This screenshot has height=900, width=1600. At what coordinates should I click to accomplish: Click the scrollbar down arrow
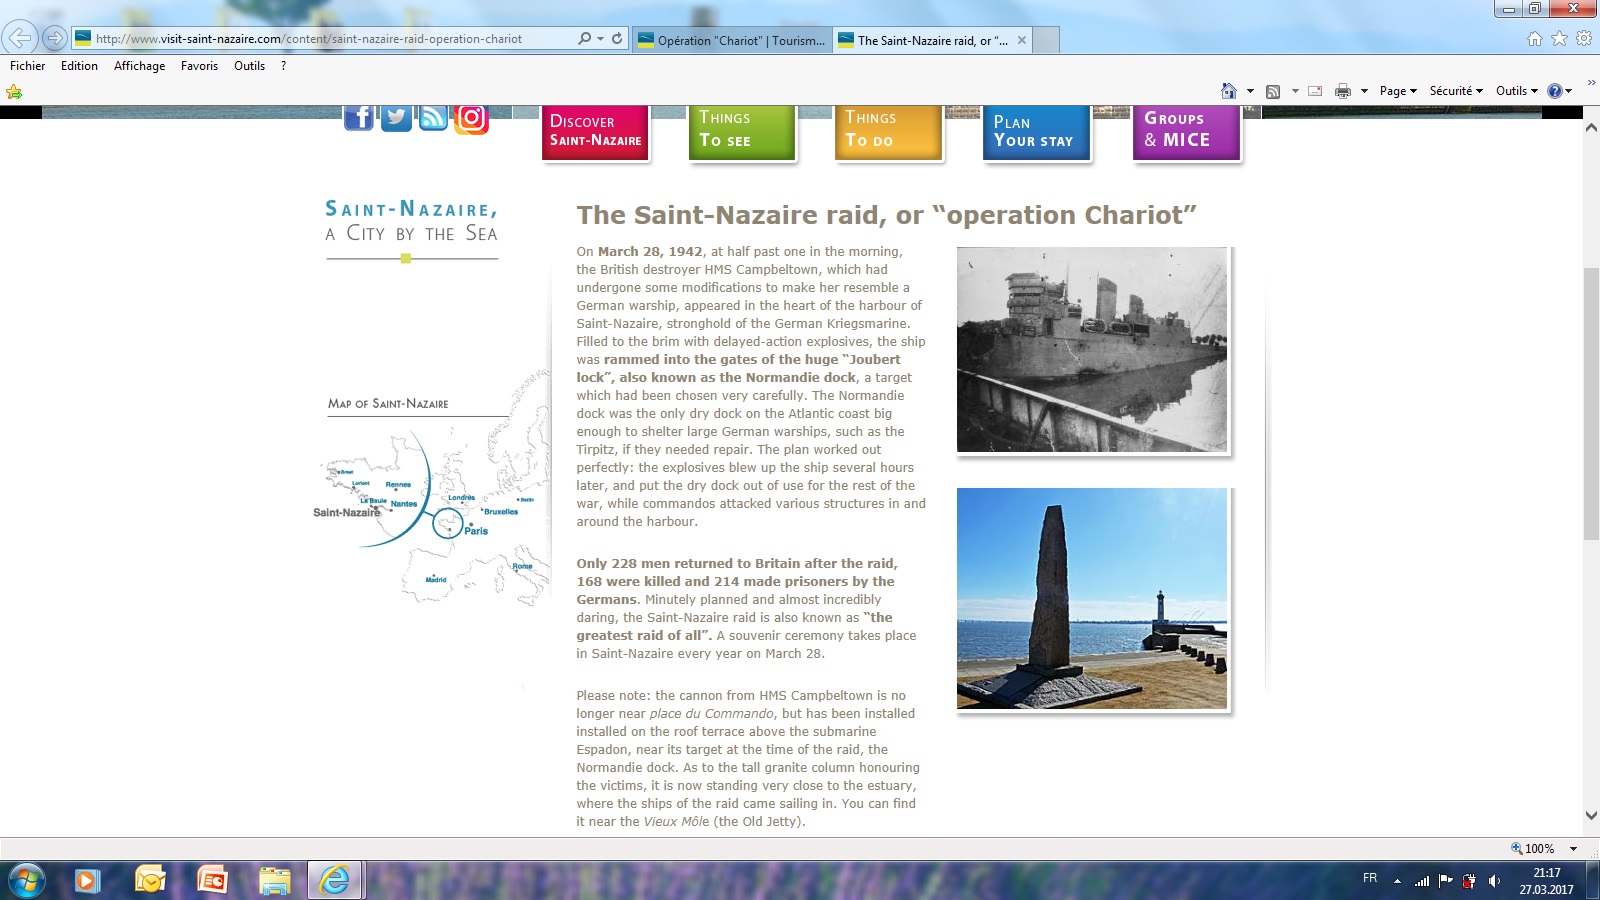click(x=1591, y=816)
